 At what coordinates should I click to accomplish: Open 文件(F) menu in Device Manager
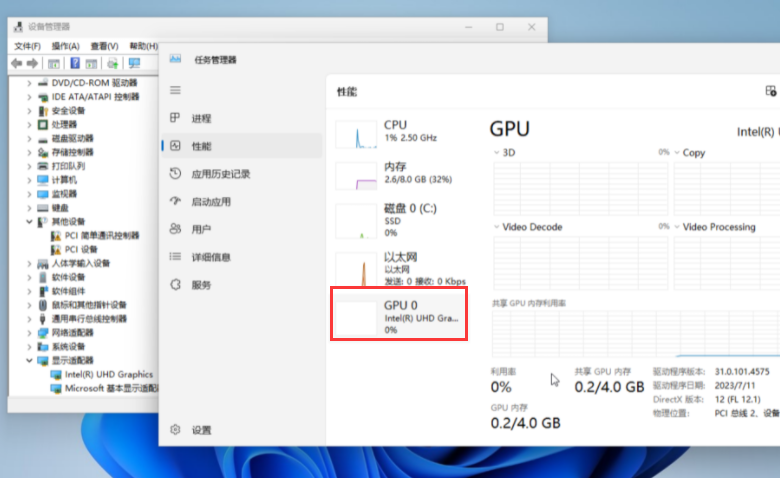pyautogui.click(x=27, y=46)
